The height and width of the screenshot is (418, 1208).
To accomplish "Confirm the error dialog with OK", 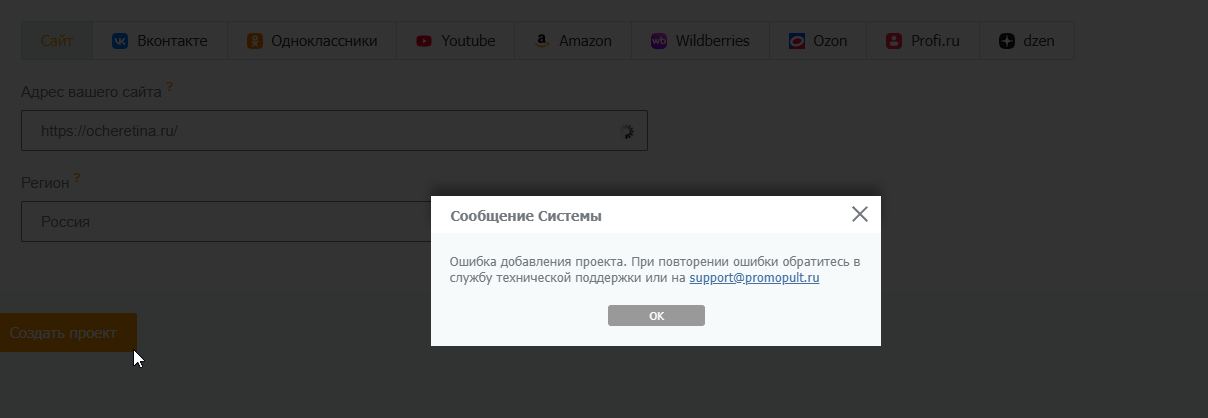I will [656, 315].
